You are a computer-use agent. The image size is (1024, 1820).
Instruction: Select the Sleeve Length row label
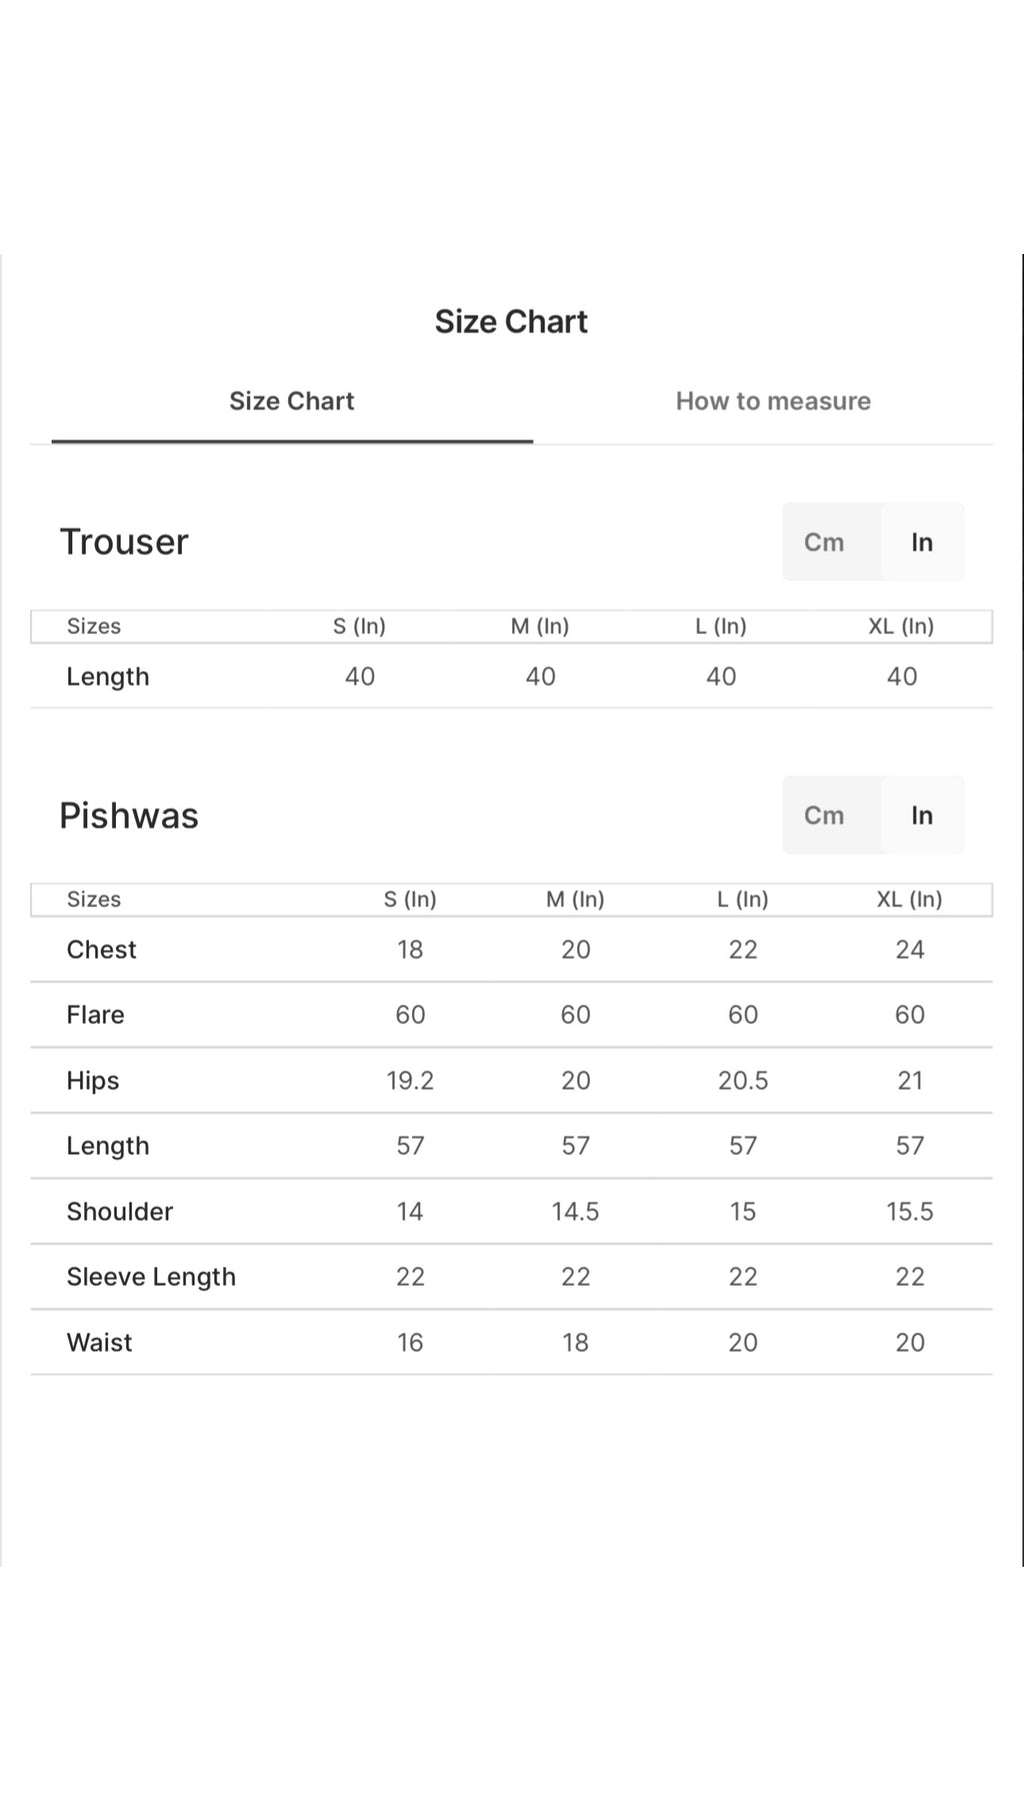(151, 1277)
